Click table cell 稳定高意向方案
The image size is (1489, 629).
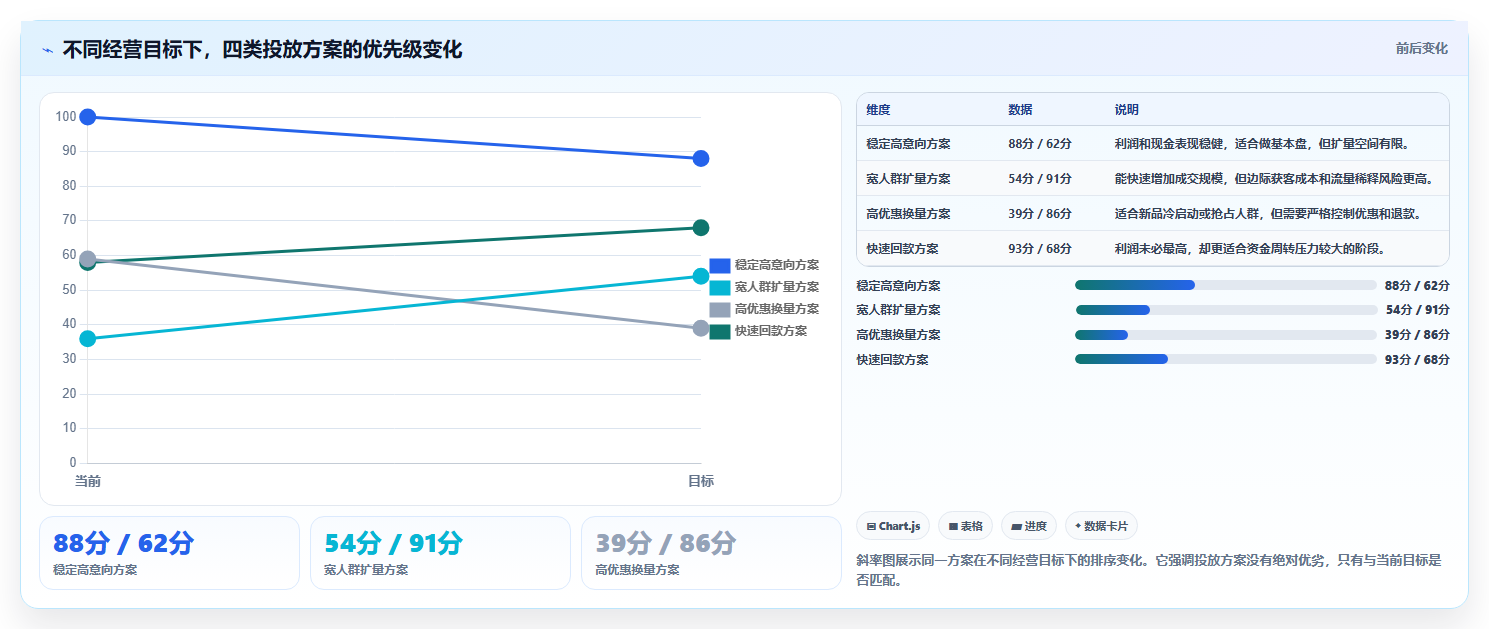click(x=908, y=143)
